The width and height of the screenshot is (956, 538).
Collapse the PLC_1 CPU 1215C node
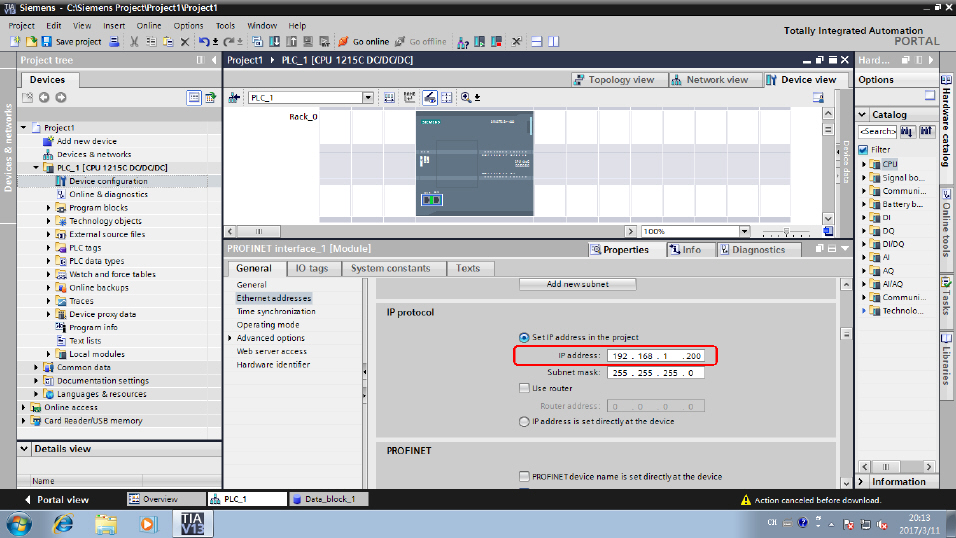point(36,168)
